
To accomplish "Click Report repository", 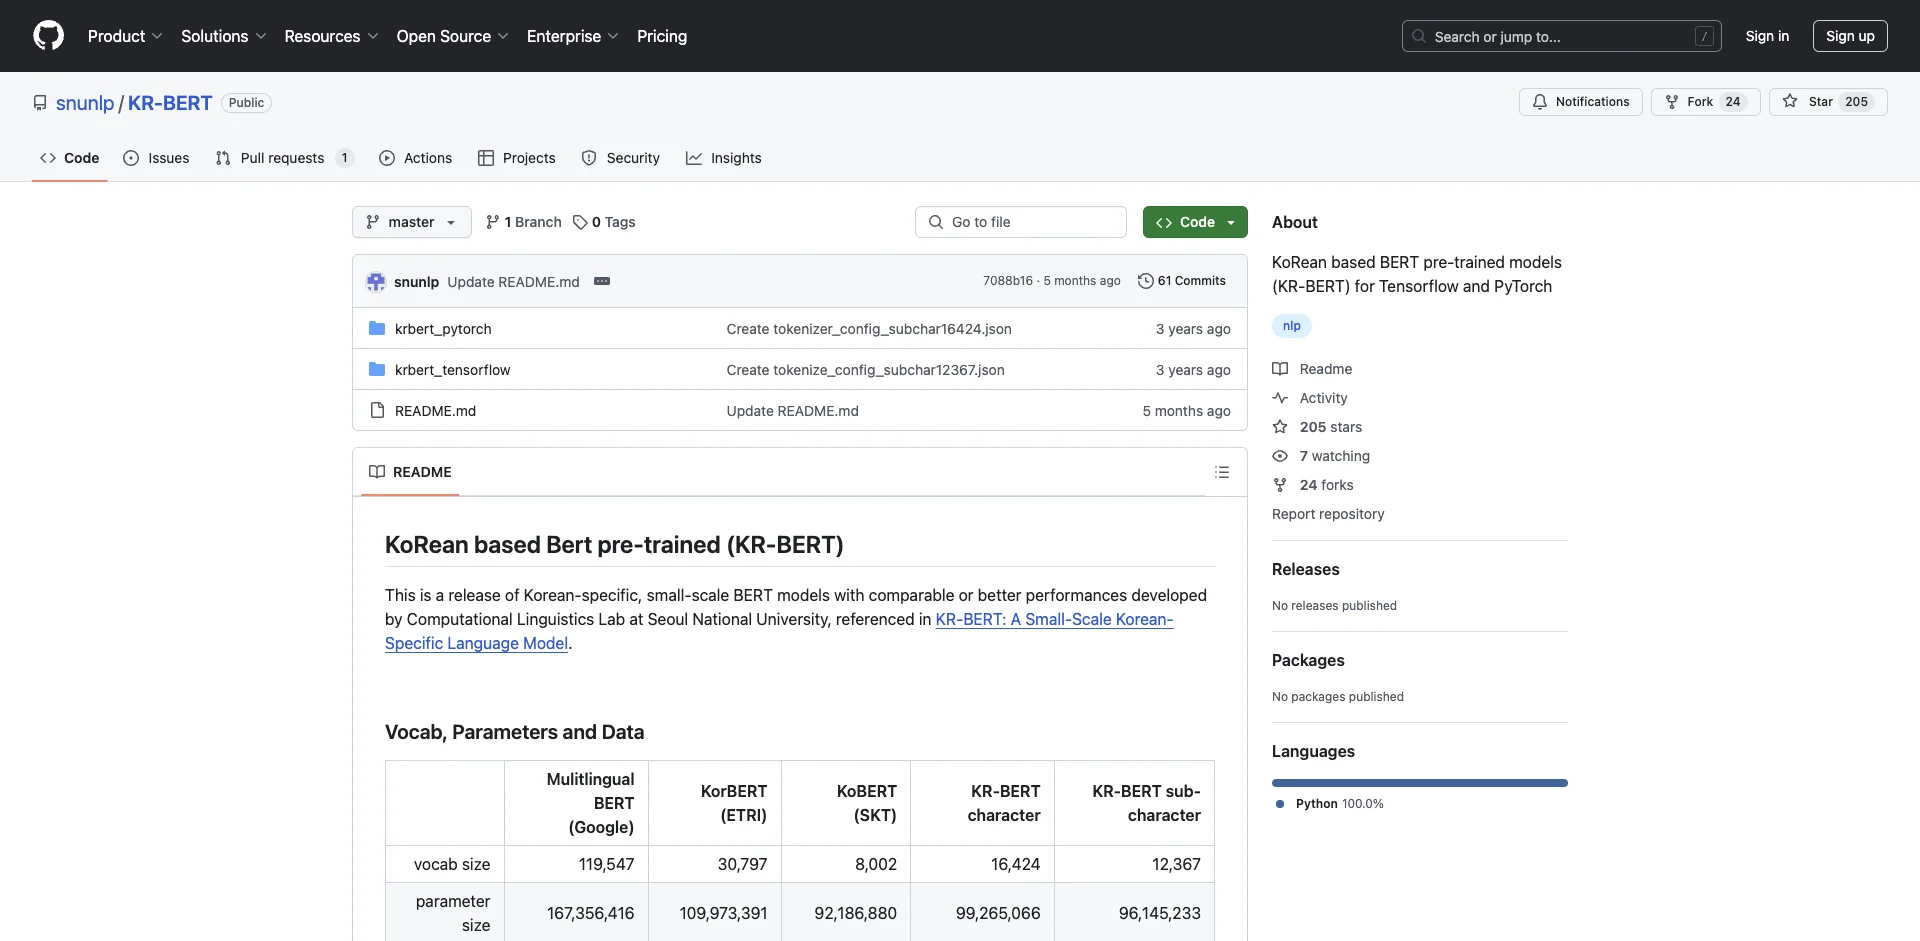I will point(1328,514).
